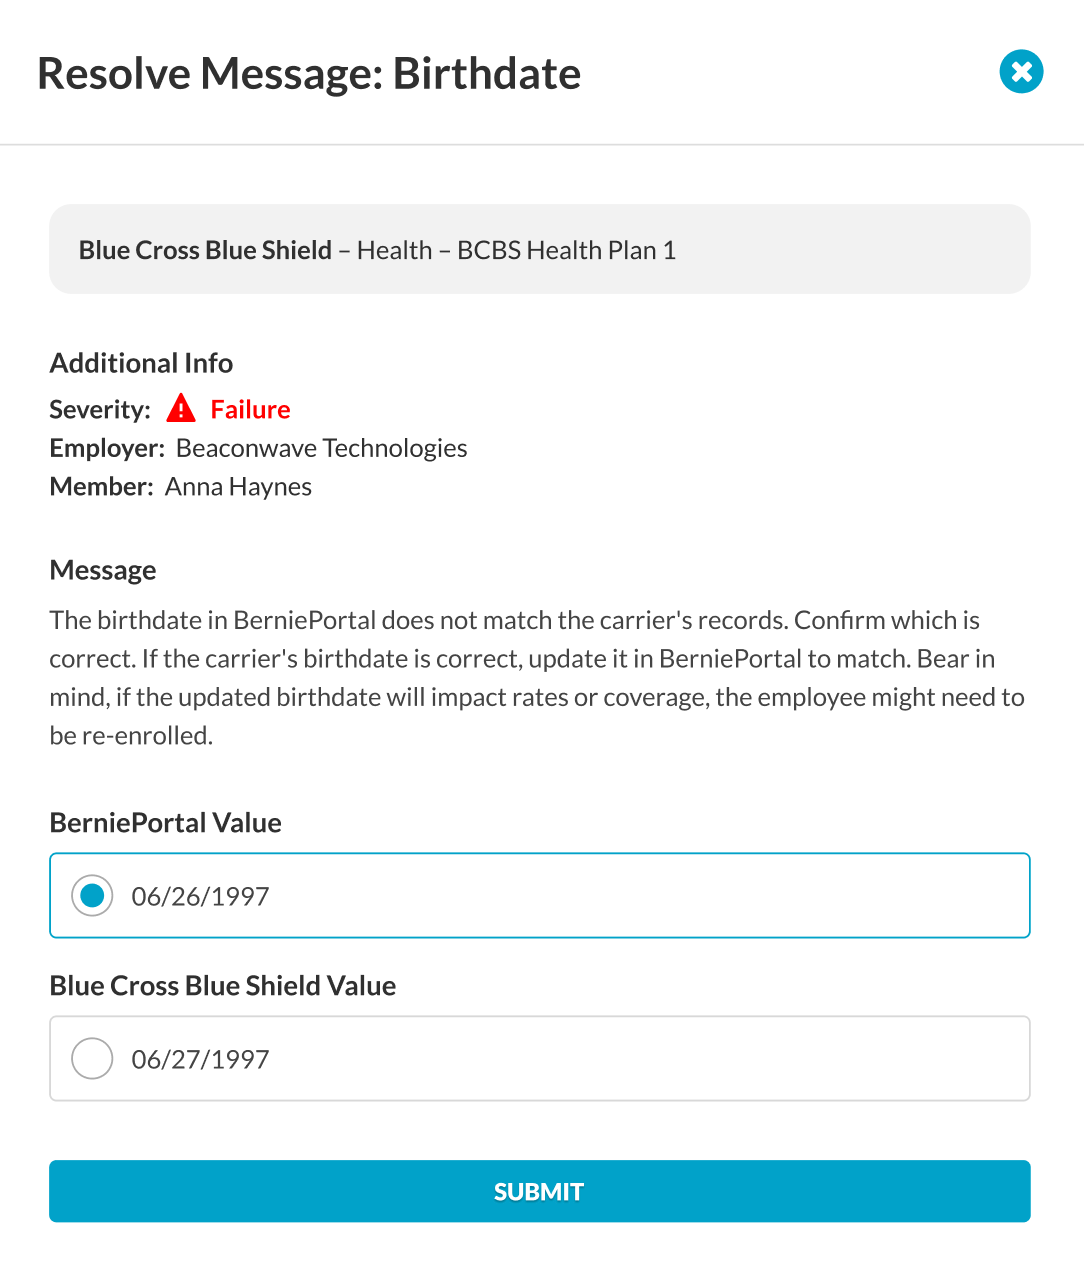The height and width of the screenshot is (1272, 1084).
Task: Click the red Failure warning triangle icon
Action: click(x=181, y=409)
